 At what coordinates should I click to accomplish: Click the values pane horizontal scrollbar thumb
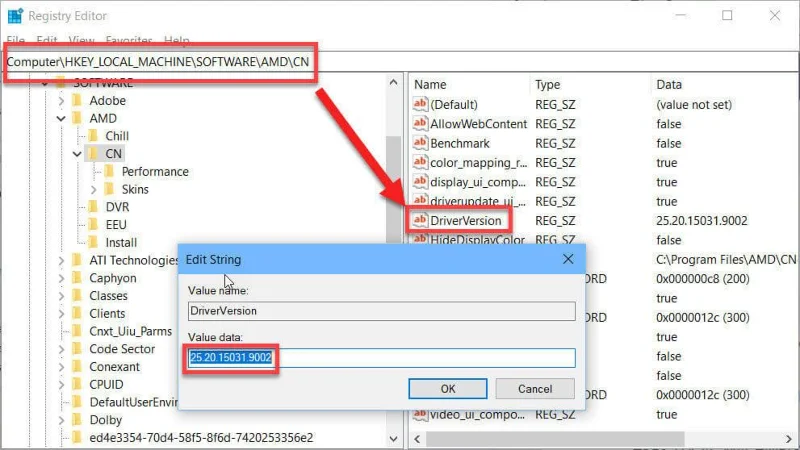[x=555, y=439]
